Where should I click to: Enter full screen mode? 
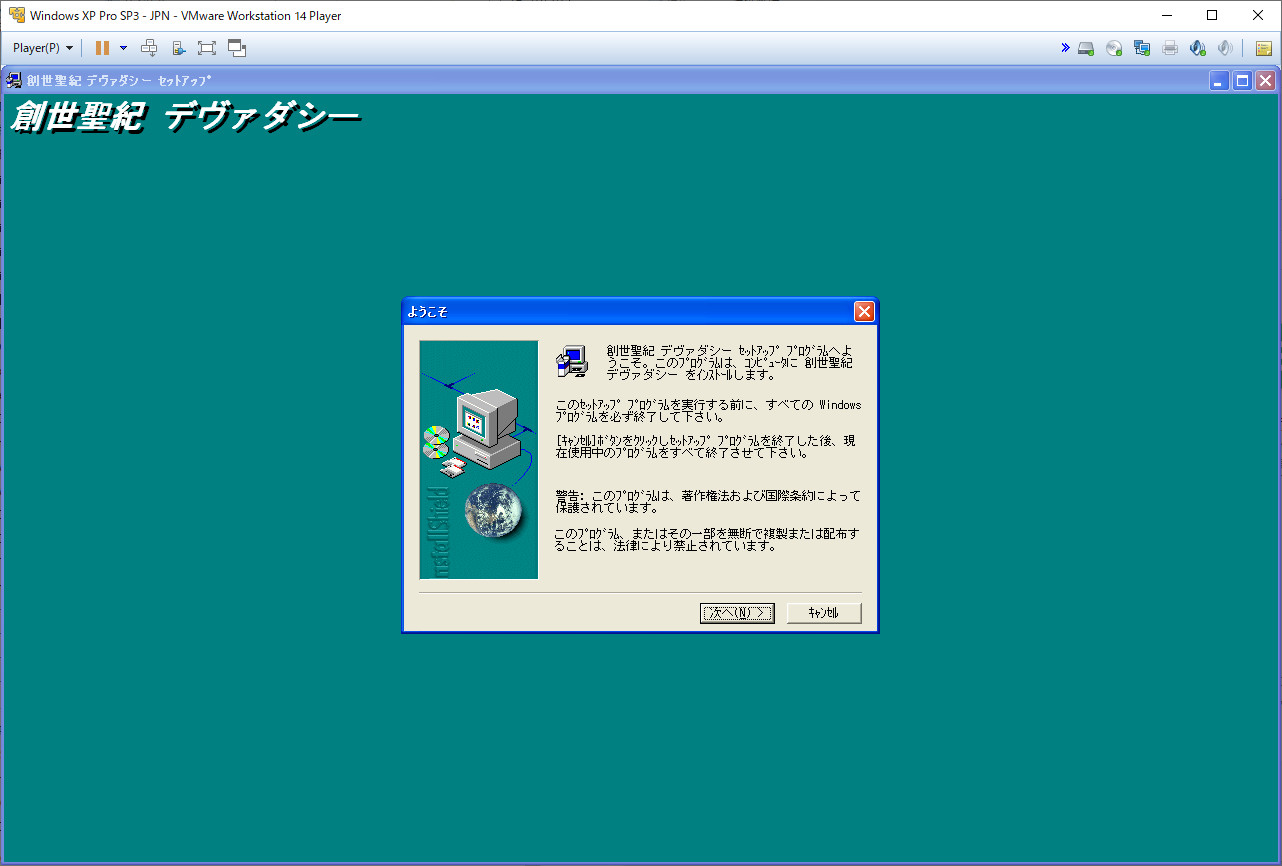tap(207, 48)
